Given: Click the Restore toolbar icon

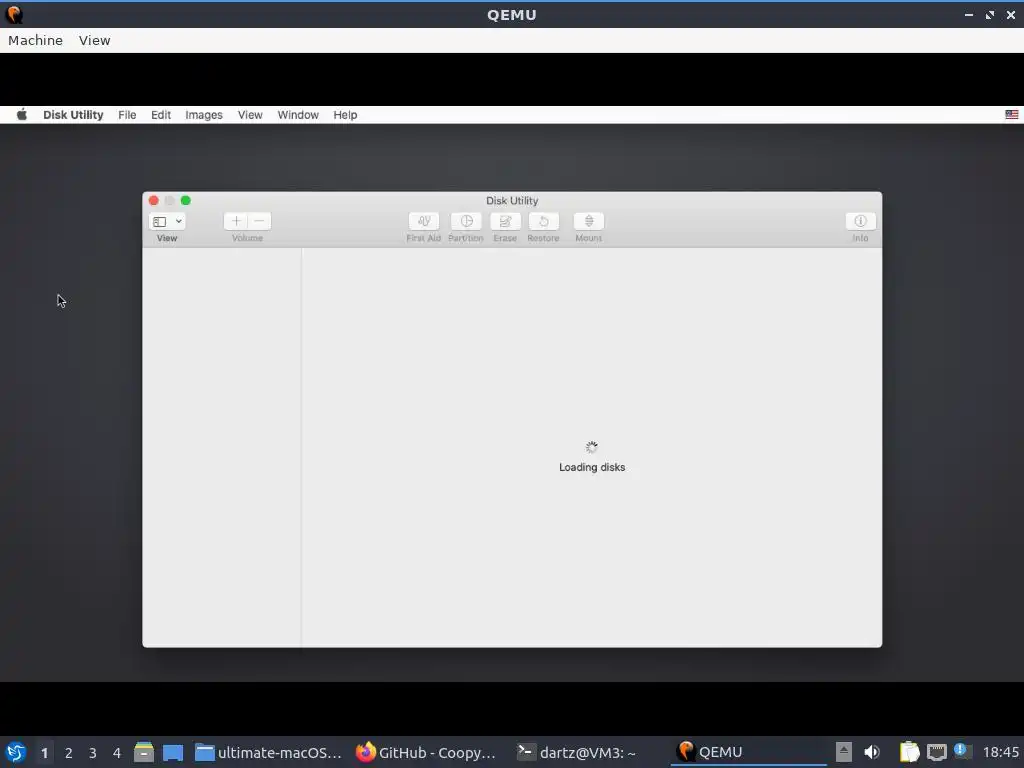Looking at the screenshot, I should coord(543,221).
